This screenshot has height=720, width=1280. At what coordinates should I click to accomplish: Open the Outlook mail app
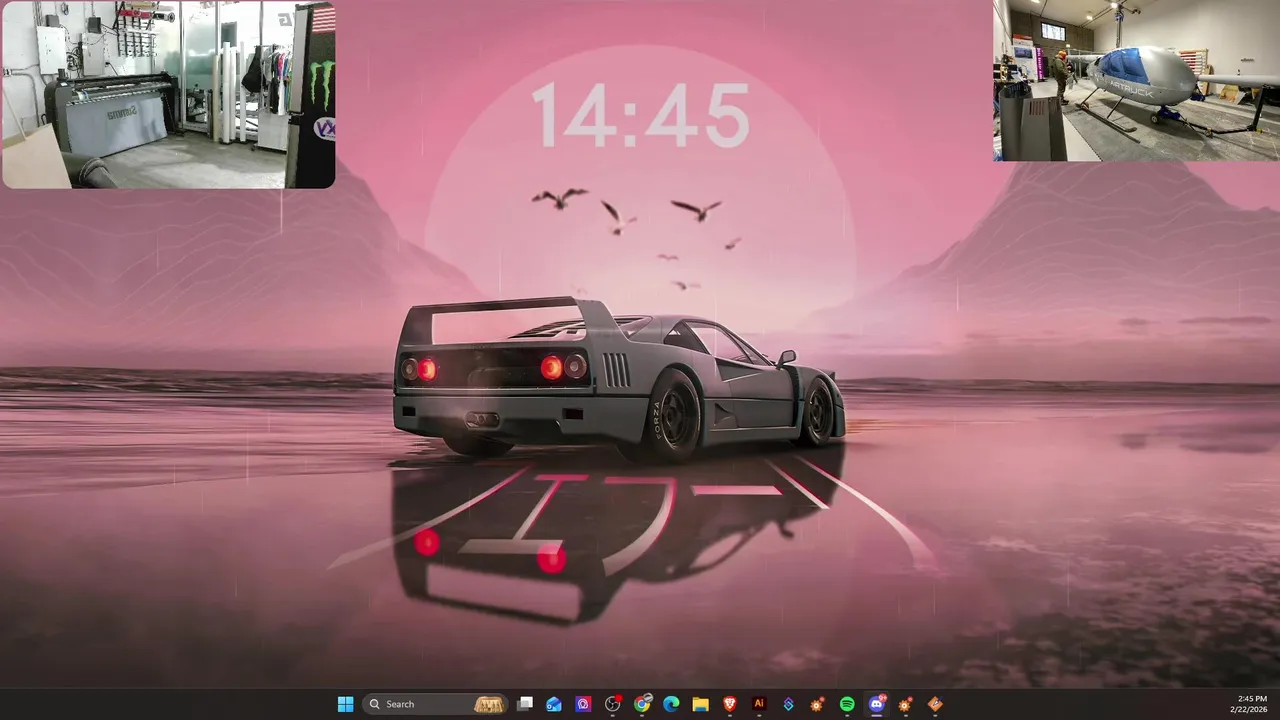554,704
